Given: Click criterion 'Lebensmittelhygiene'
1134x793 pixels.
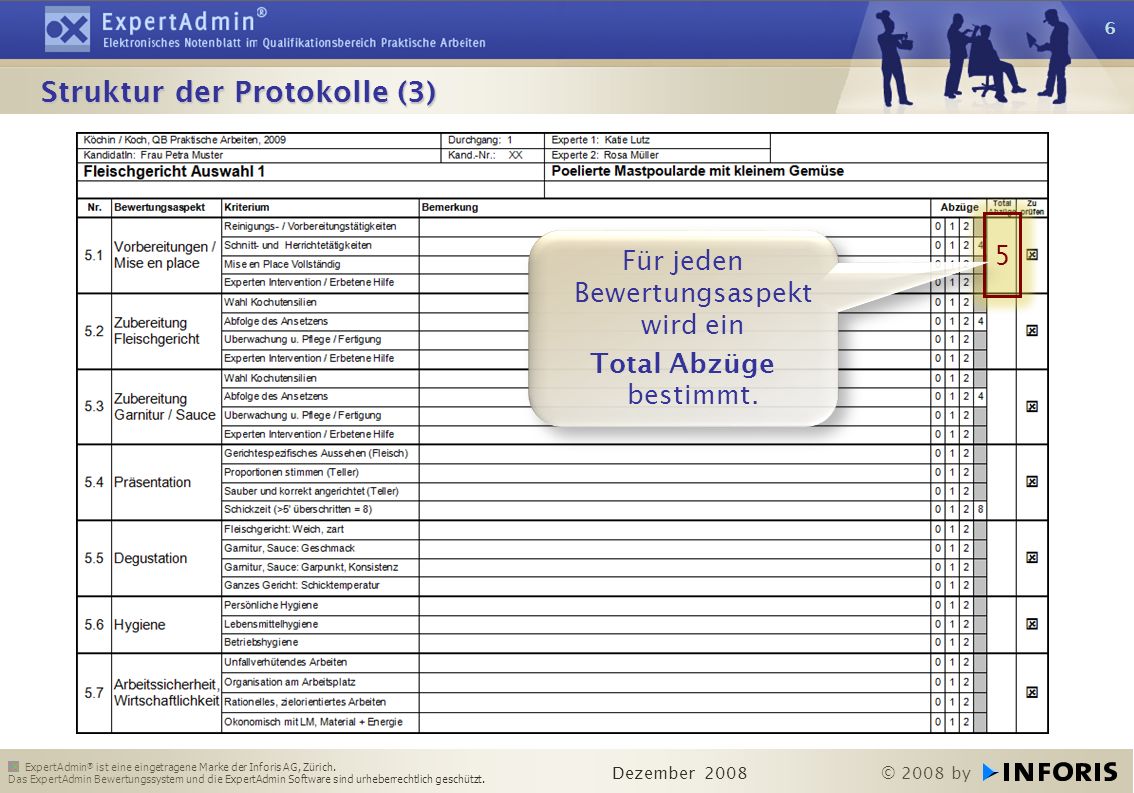Looking at the screenshot, I should 271,624.
